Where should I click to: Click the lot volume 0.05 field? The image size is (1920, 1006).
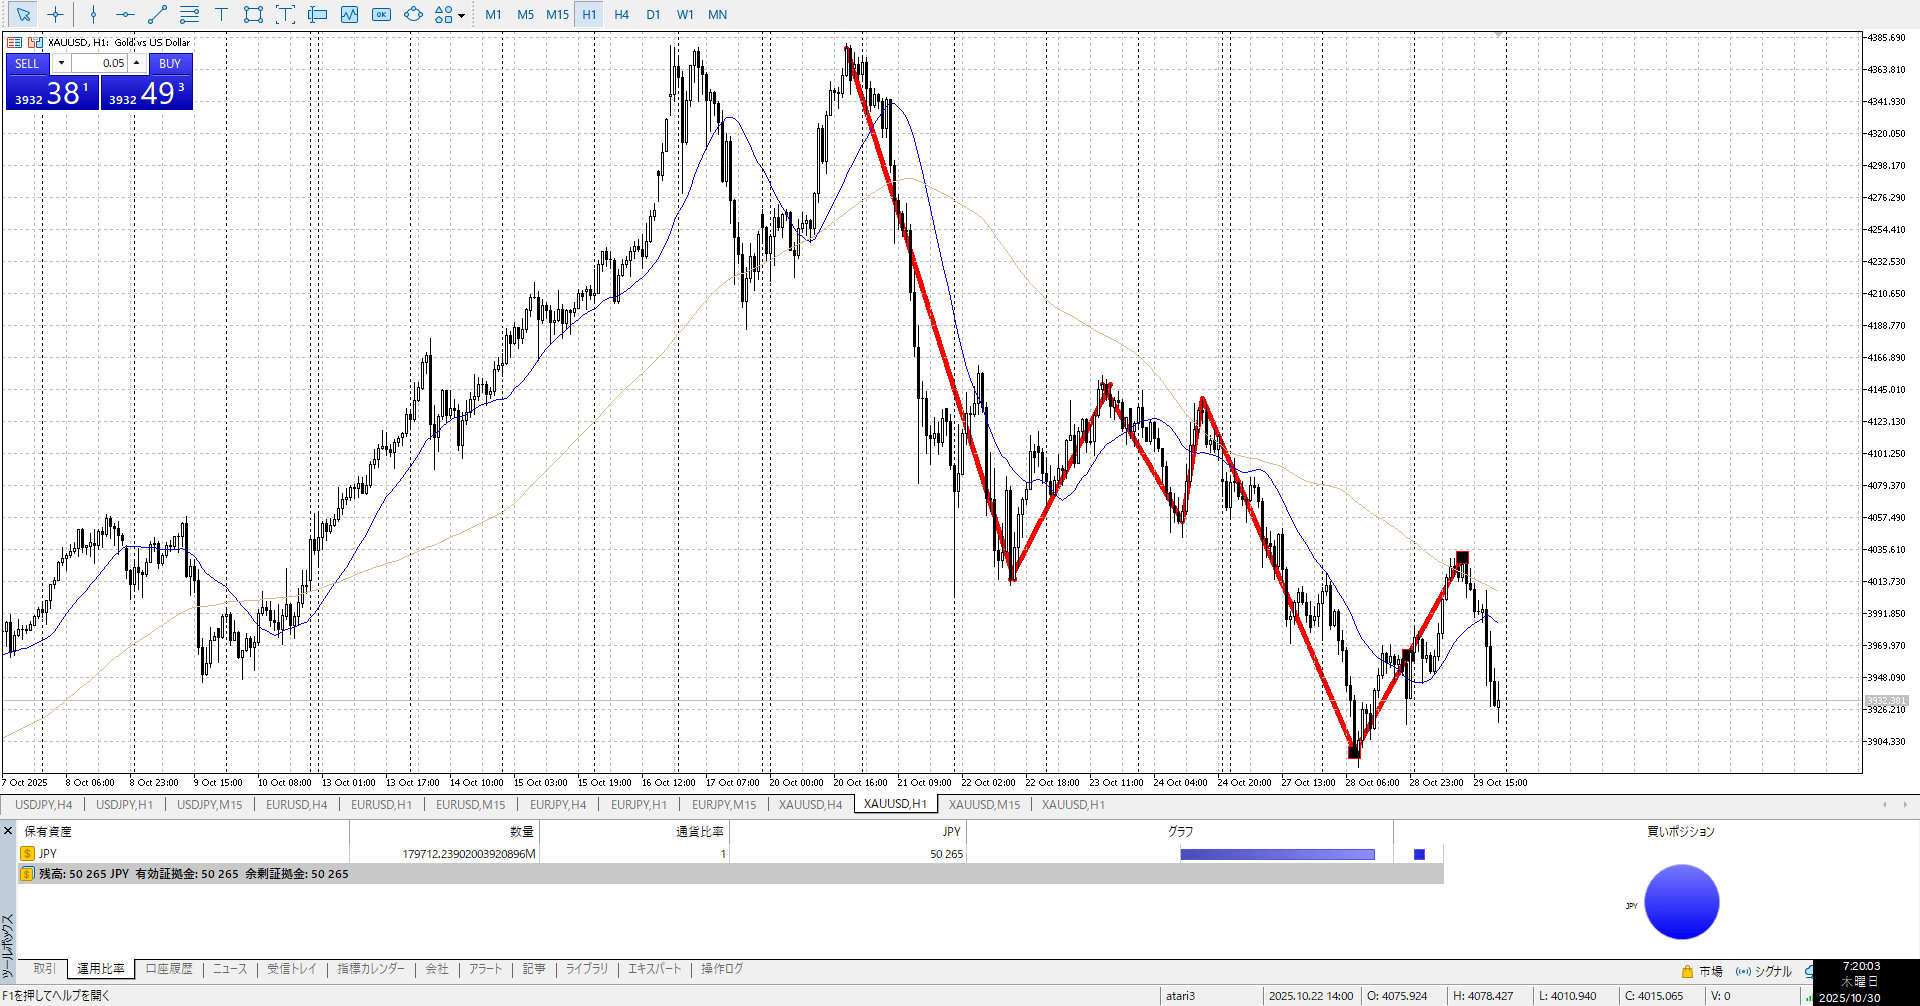tap(100, 63)
